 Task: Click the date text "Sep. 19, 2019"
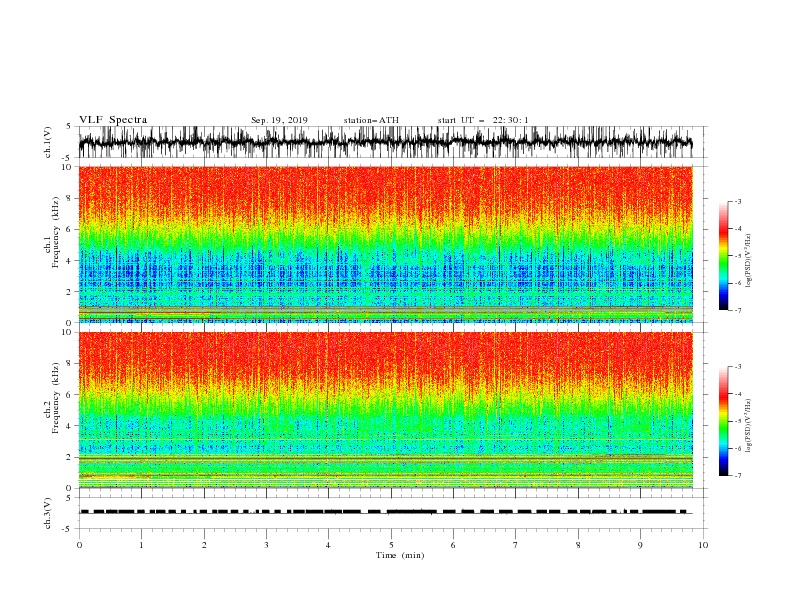click(x=279, y=120)
